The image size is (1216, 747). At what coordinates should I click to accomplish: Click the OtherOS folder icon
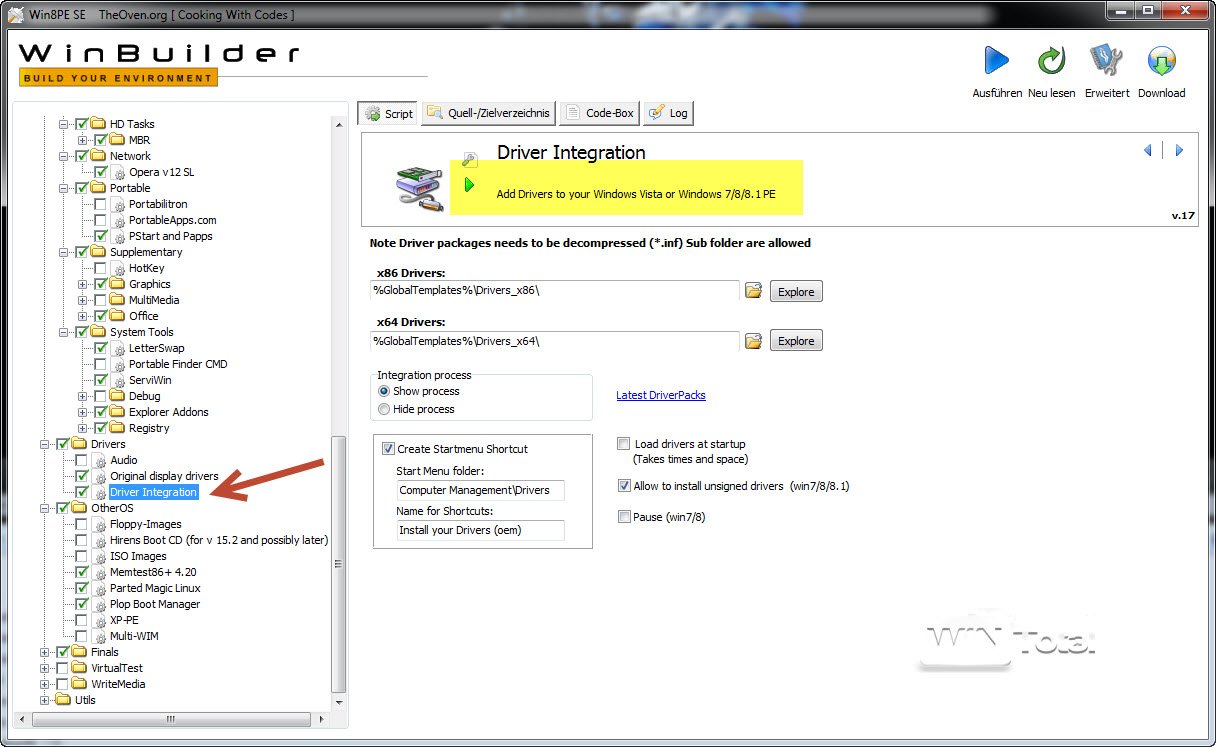(80, 508)
